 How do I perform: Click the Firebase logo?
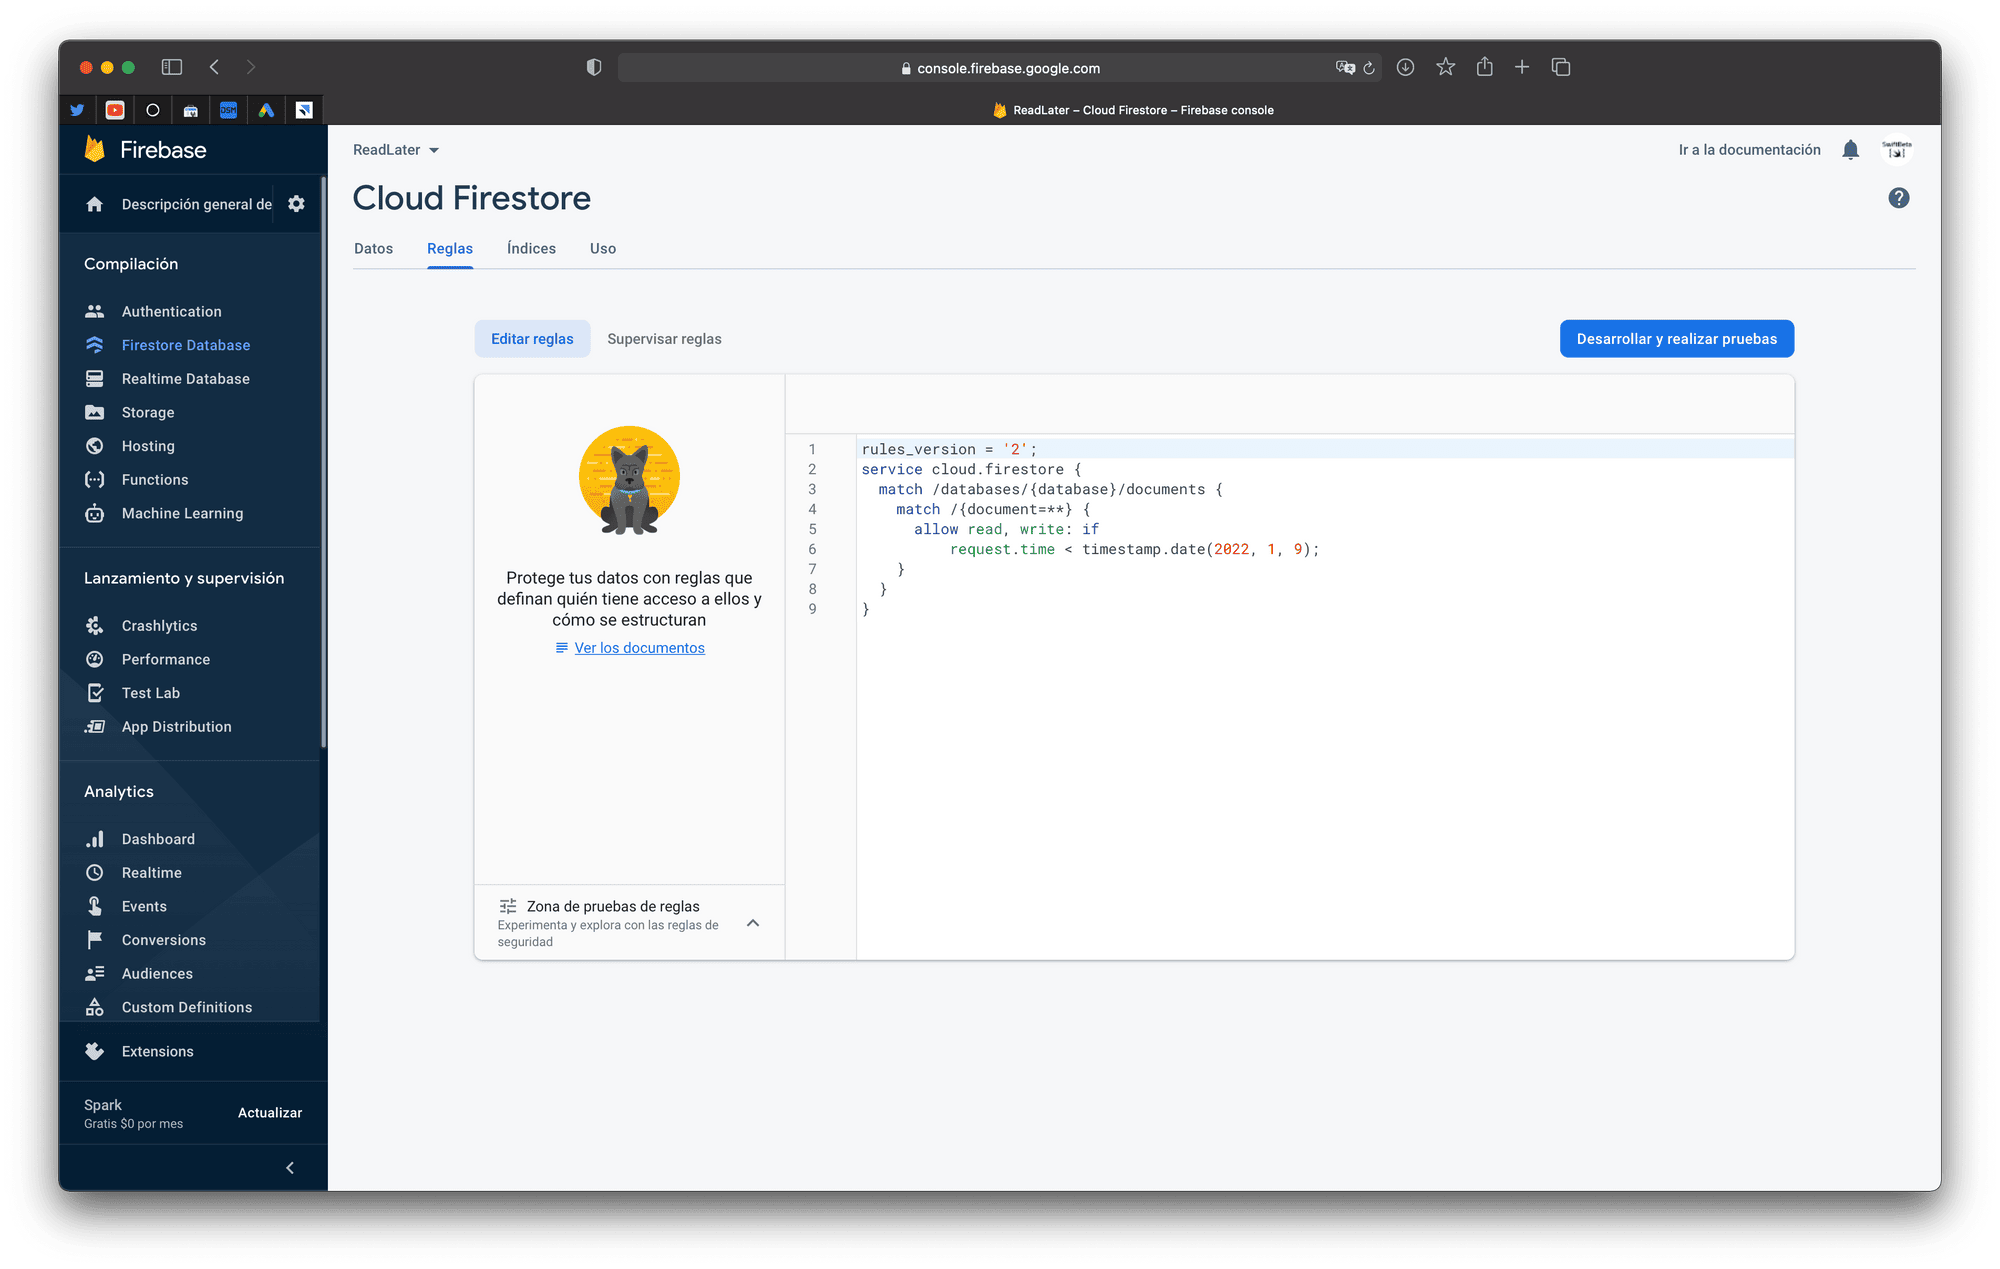pyautogui.click(x=146, y=150)
